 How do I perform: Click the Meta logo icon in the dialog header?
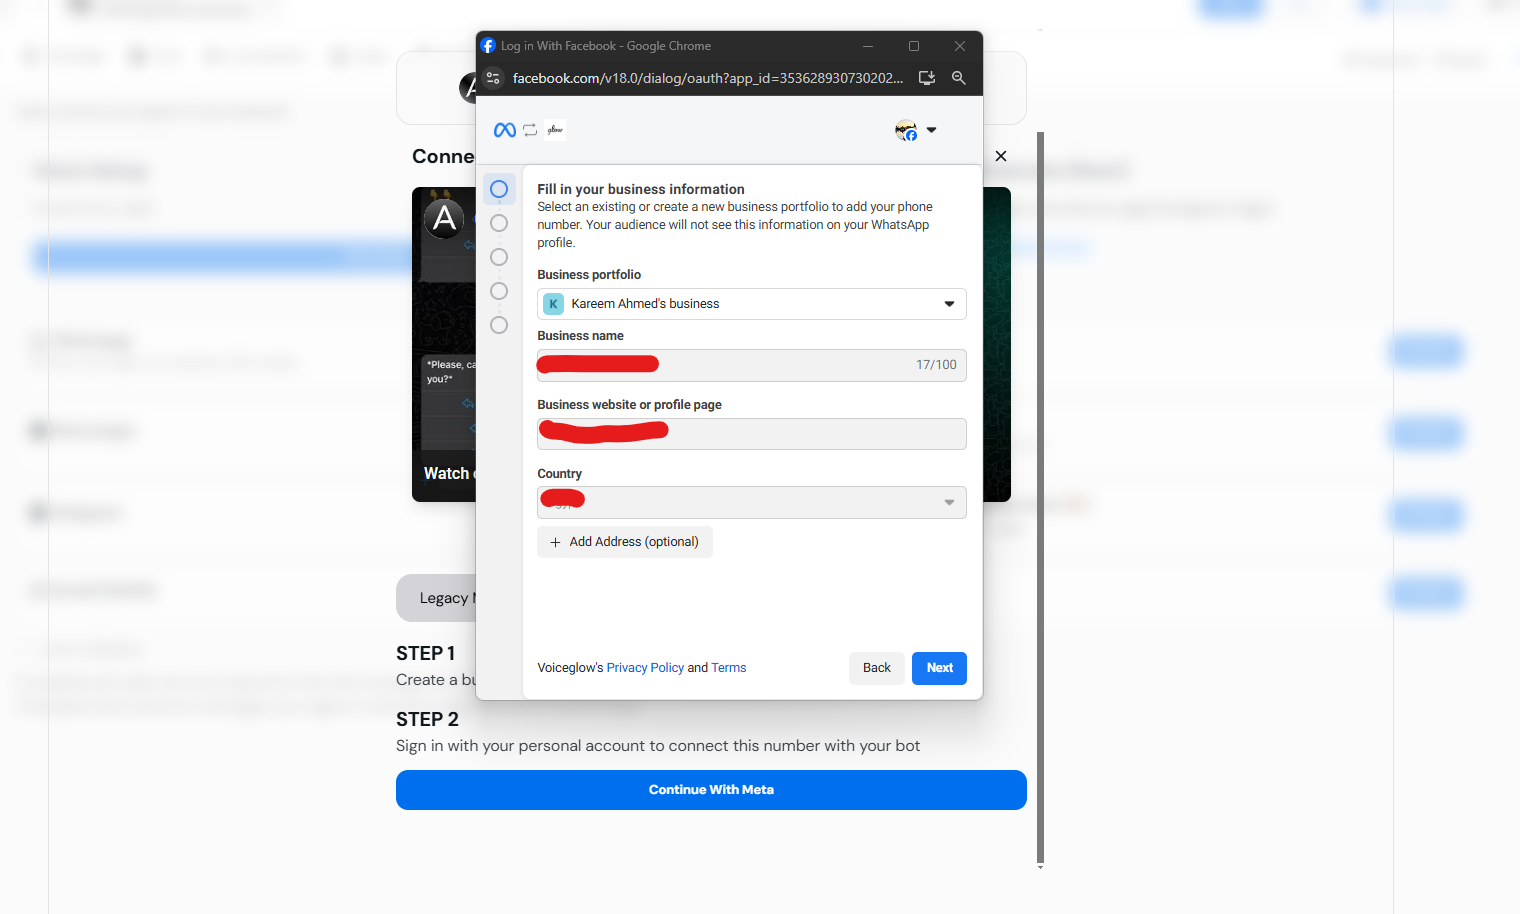(505, 130)
